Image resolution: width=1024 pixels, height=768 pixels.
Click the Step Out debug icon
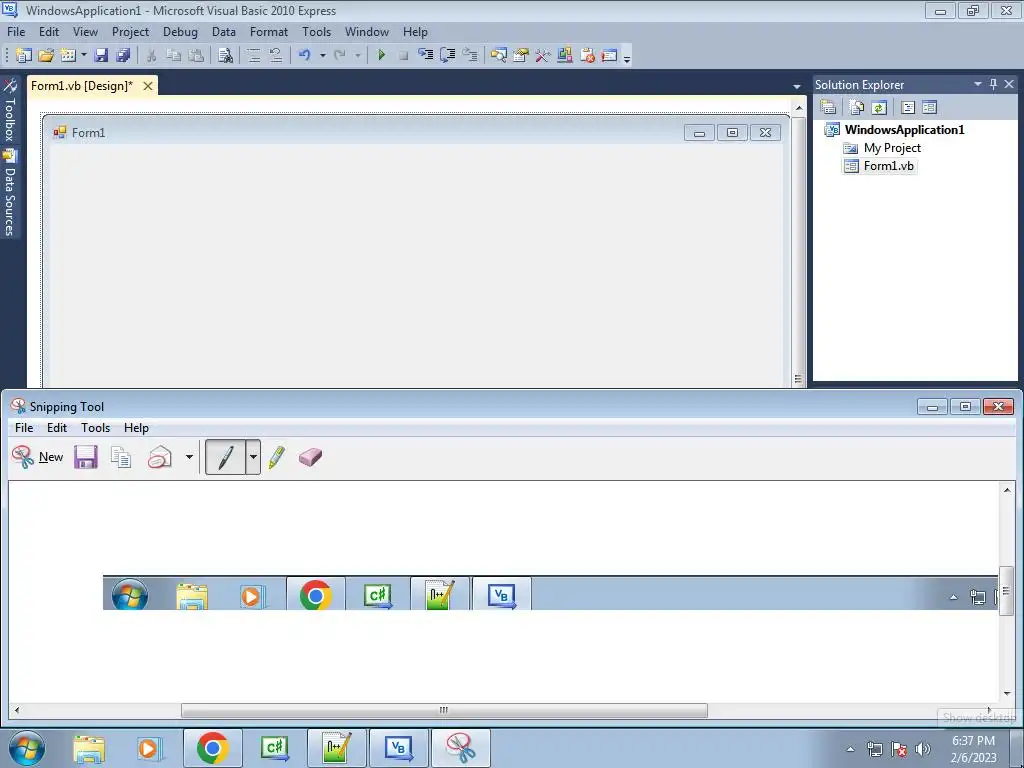[470, 56]
